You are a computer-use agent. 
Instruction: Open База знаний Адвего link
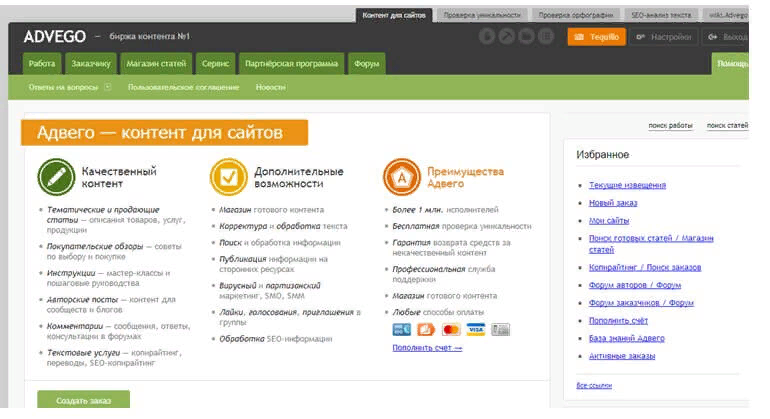coord(627,338)
